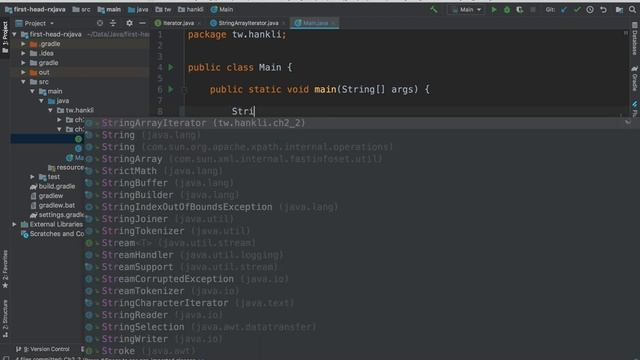Collapse all icon in Project panel header

[113, 23]
